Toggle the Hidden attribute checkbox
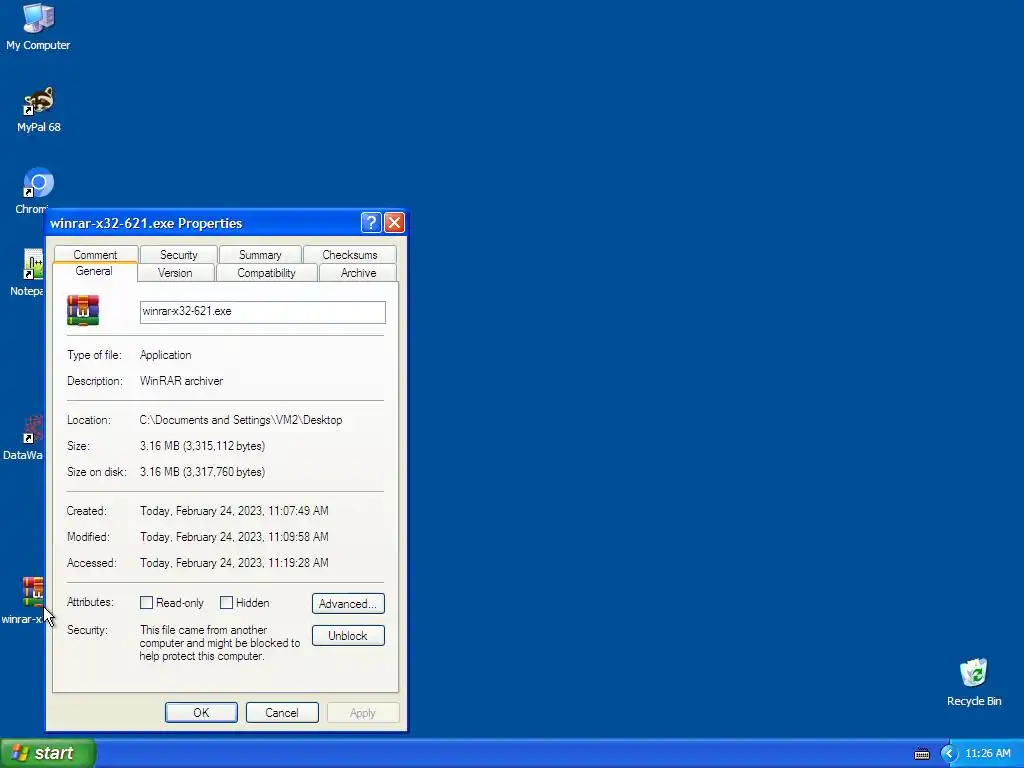This screenshot has width=1024, height=768. pos(226,603)
